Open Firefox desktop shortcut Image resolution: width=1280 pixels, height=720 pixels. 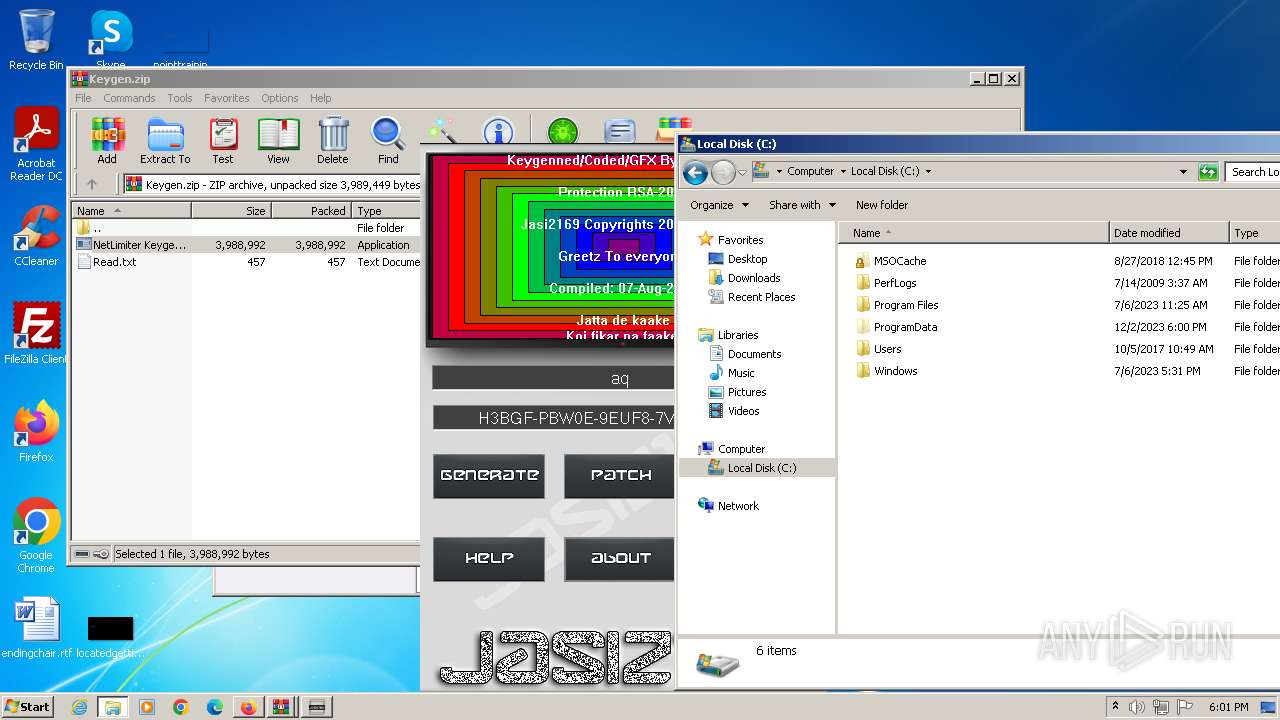36,431
